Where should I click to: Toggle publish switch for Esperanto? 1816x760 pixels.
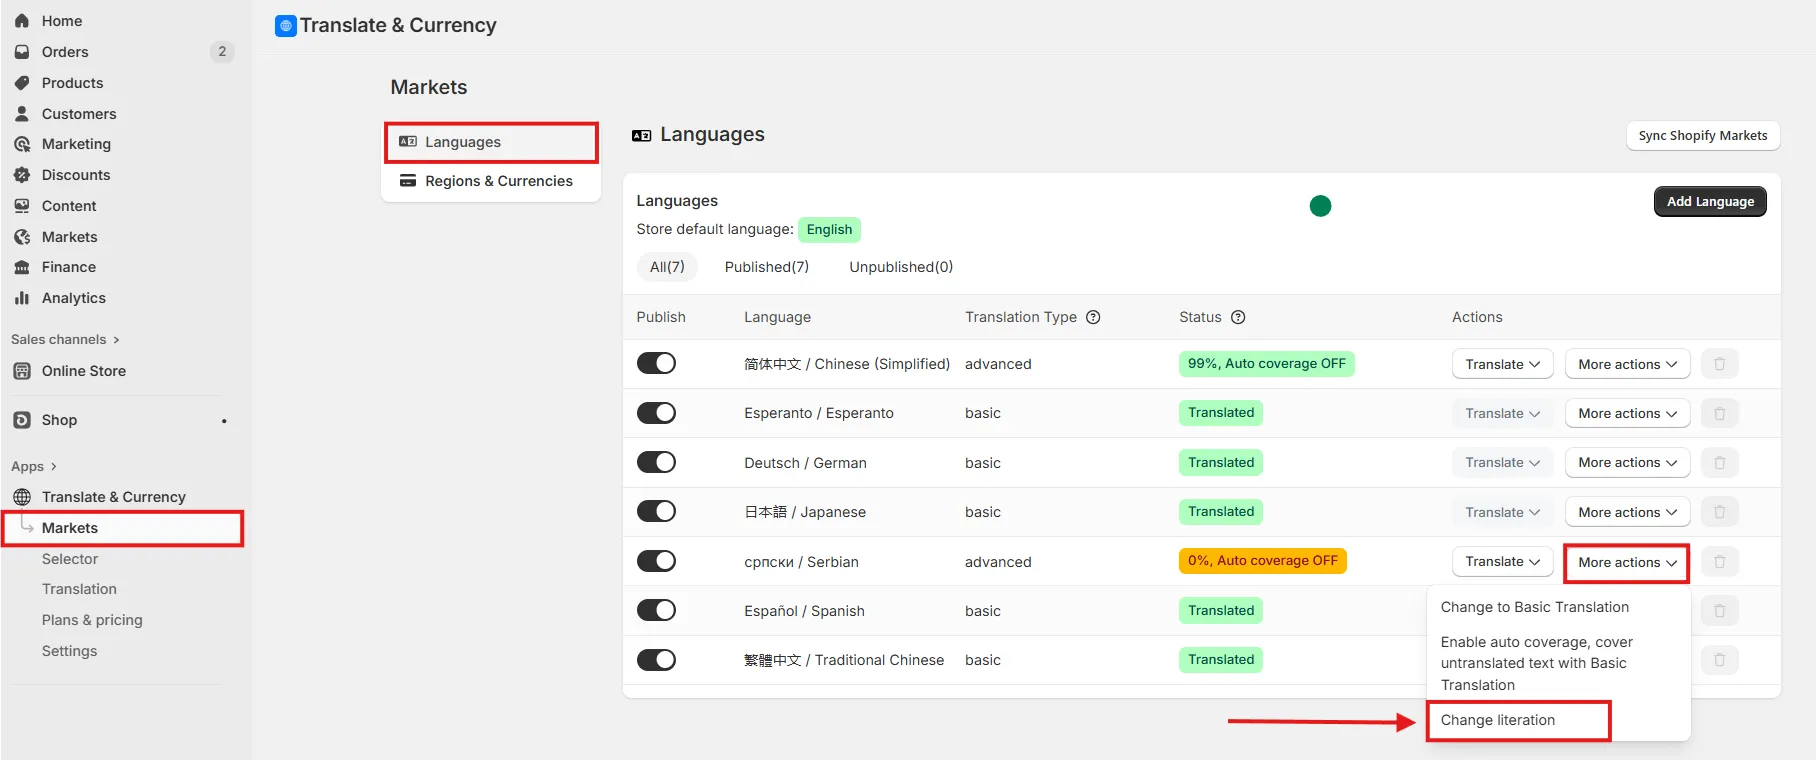[657, 413]
